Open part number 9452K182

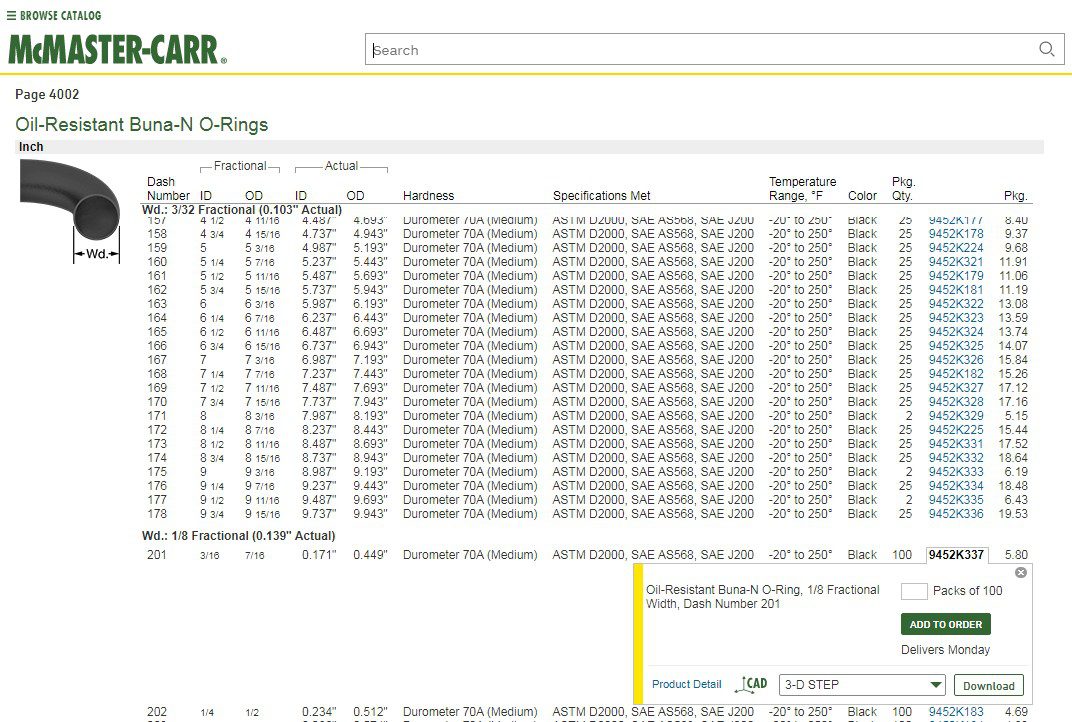click(956, 374)
